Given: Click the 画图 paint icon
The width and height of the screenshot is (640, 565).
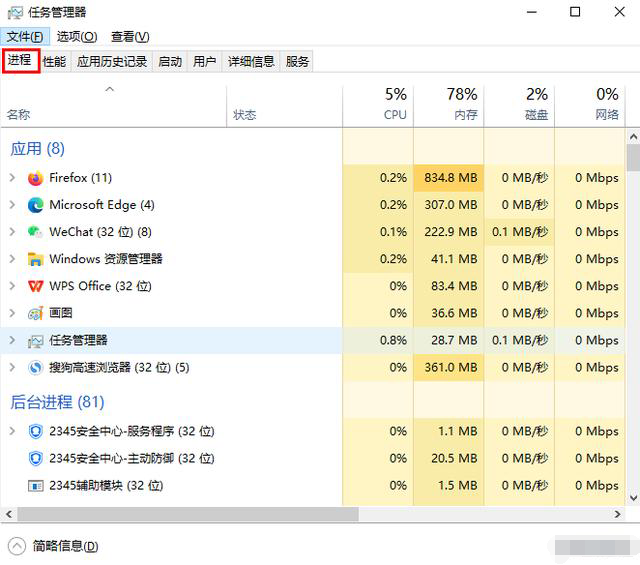Looking at the screenshot, I should [36, 313].
